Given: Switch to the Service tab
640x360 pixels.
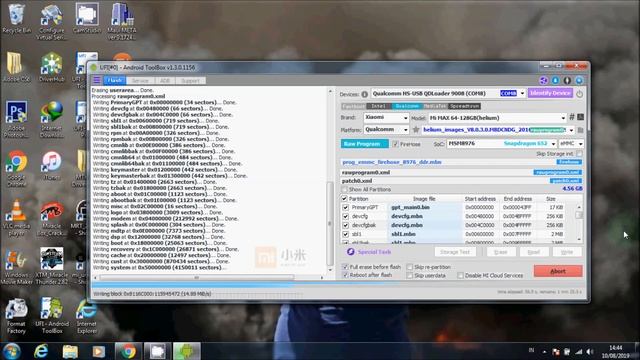Looking at the screenshot, I should (x=140, y=80).
